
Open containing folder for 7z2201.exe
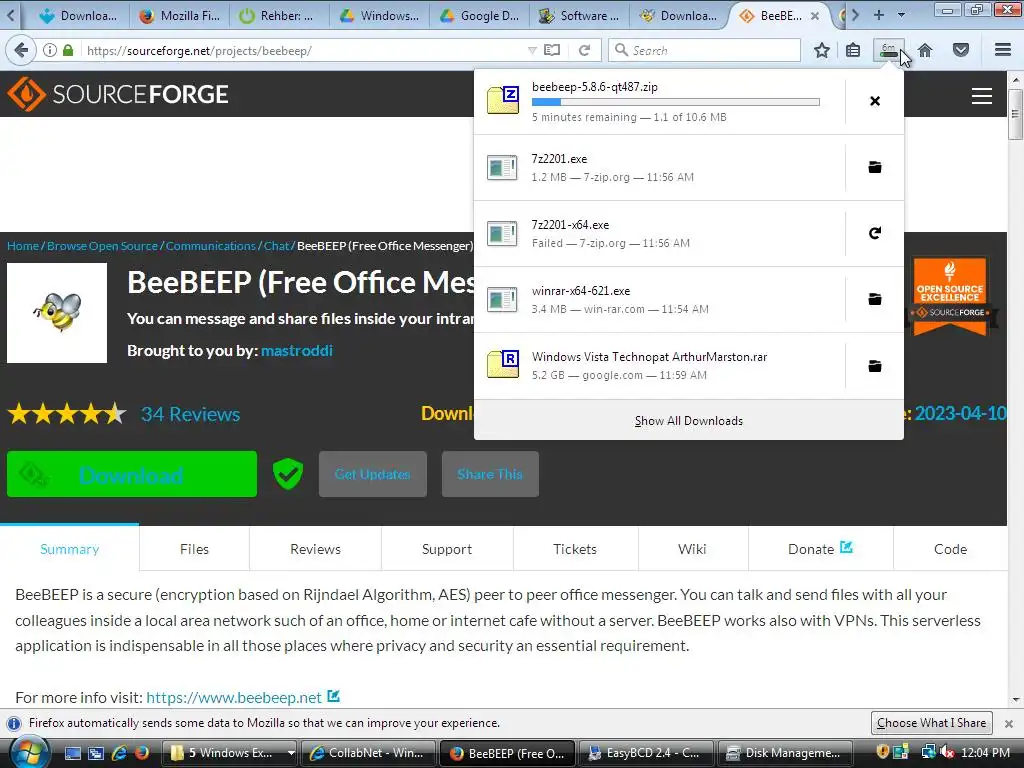(x=874, y=167)
